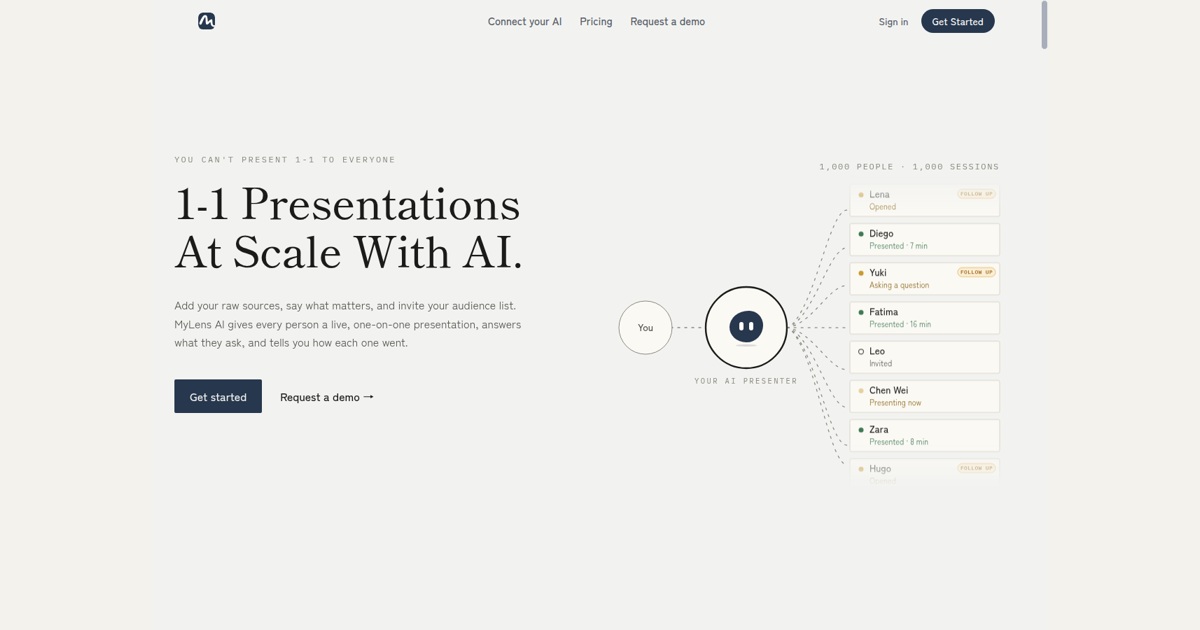The image size is (1200, 630).
Task: Click the "Presented · 16 min" status text
Action: click(900, 324)
